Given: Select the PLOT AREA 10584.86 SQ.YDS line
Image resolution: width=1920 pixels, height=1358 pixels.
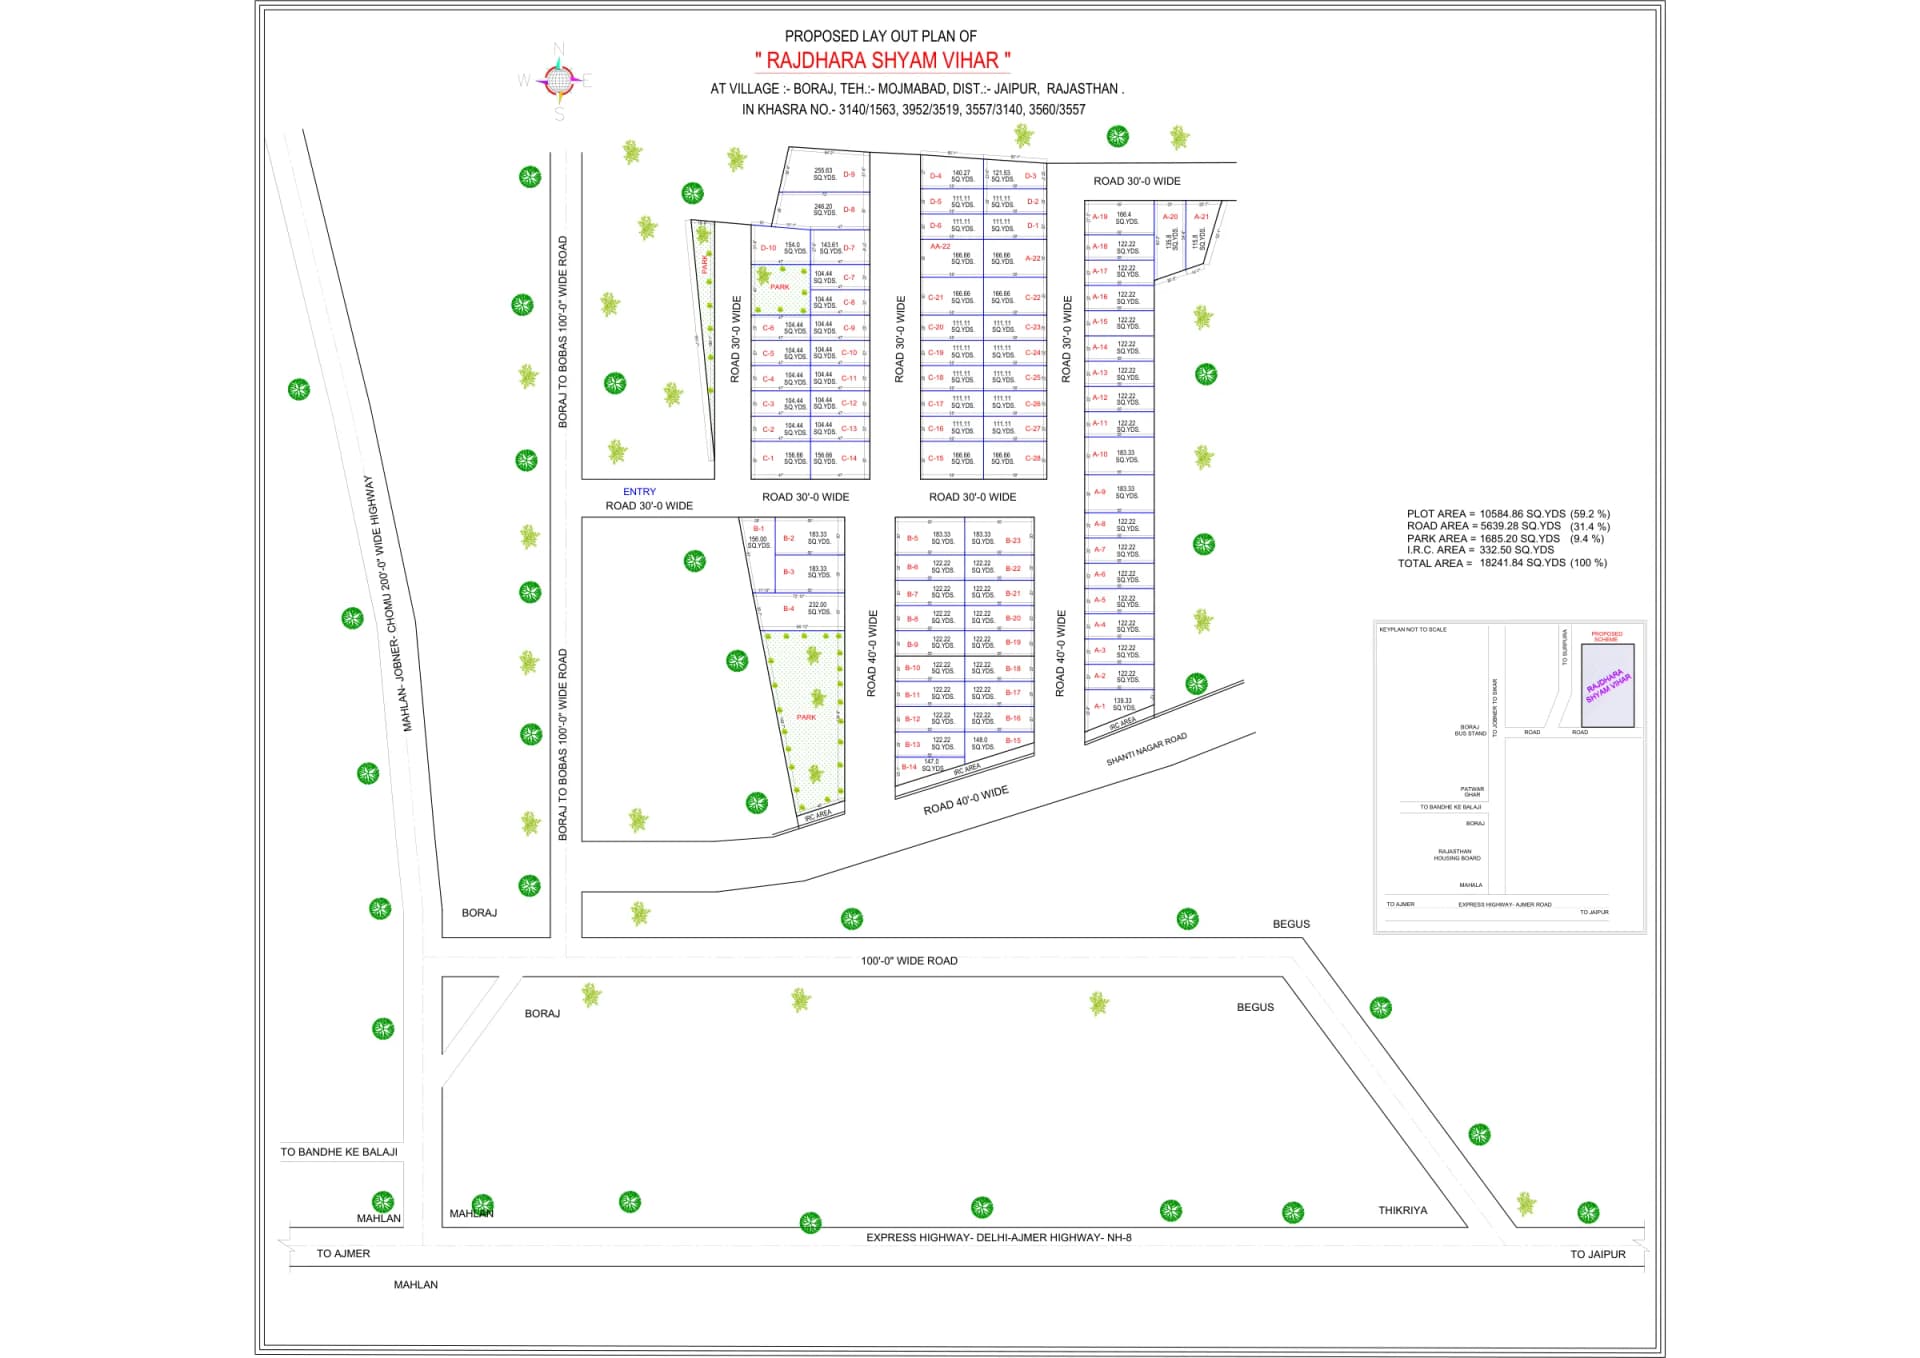Looking at the screenshot, I should tap(1508, 514).
